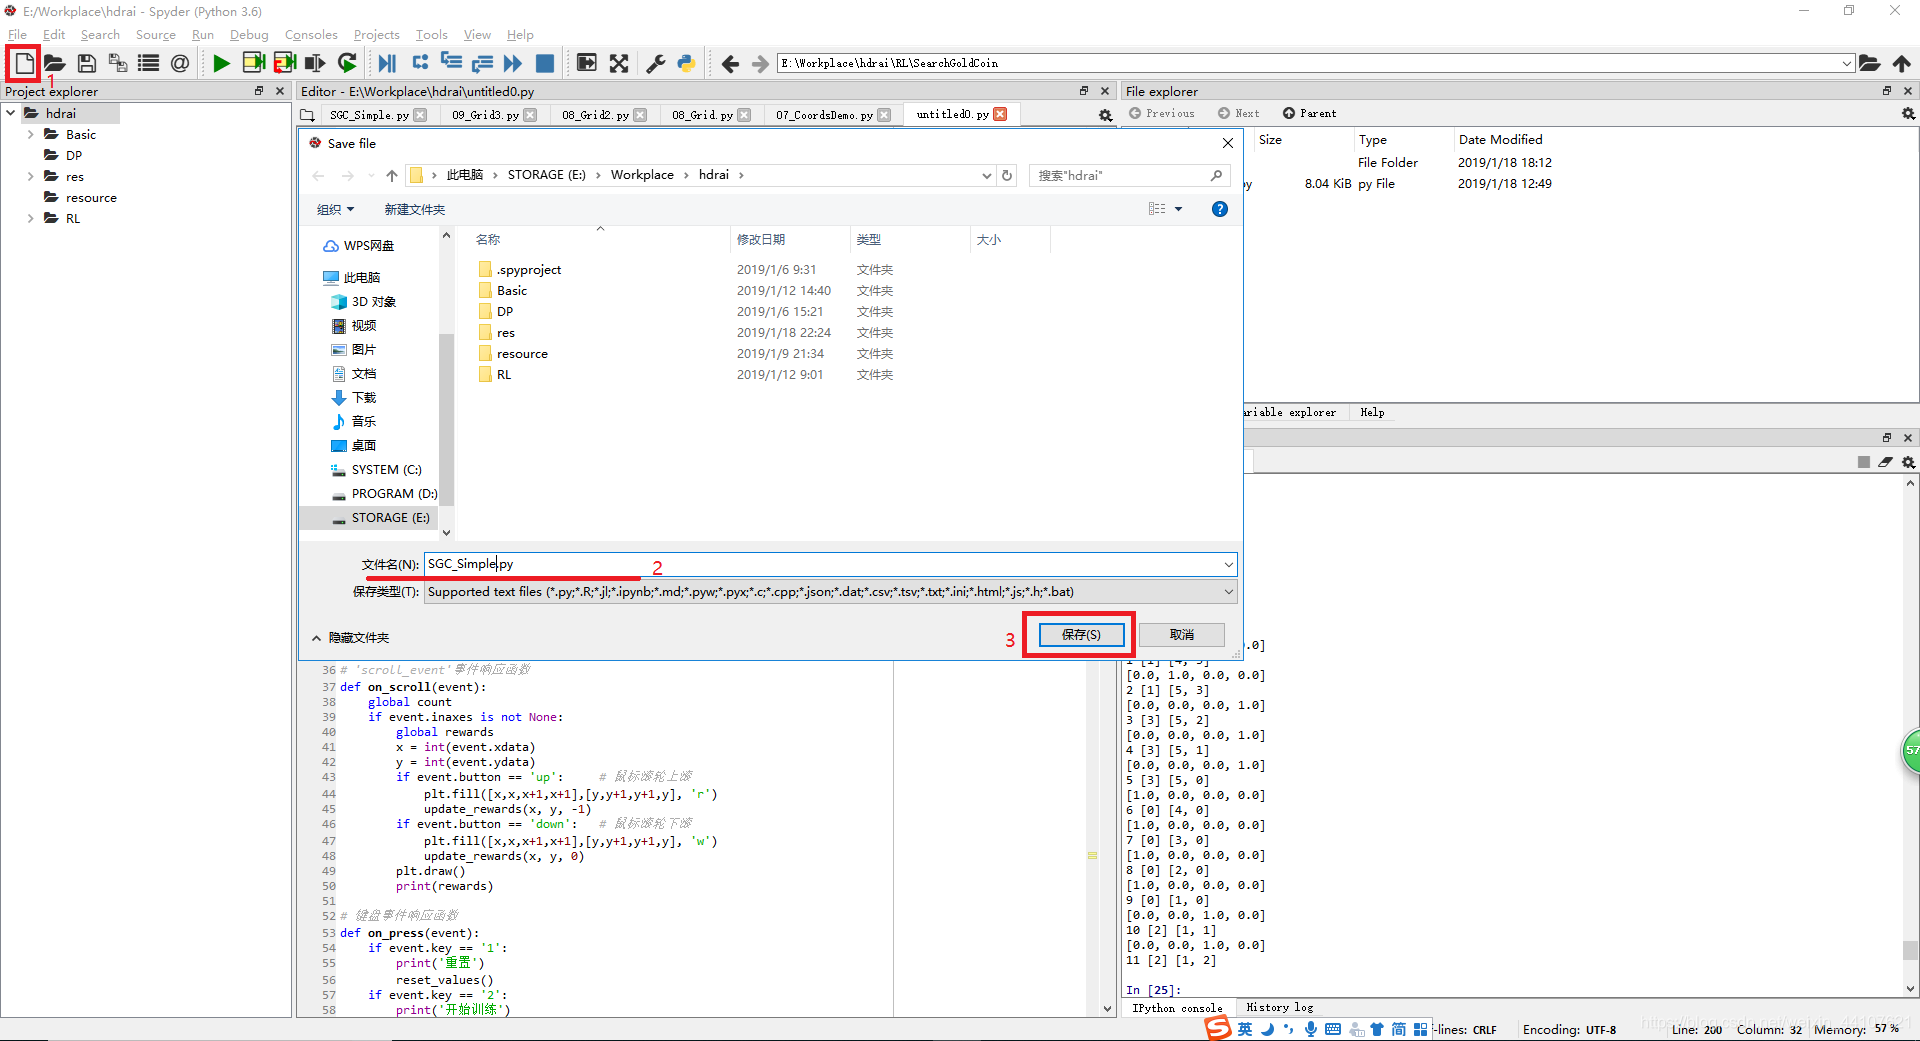Maximize current pane toolbar icon
This screenshot has width=1920, height=1041.
click(x=587, y=63)
